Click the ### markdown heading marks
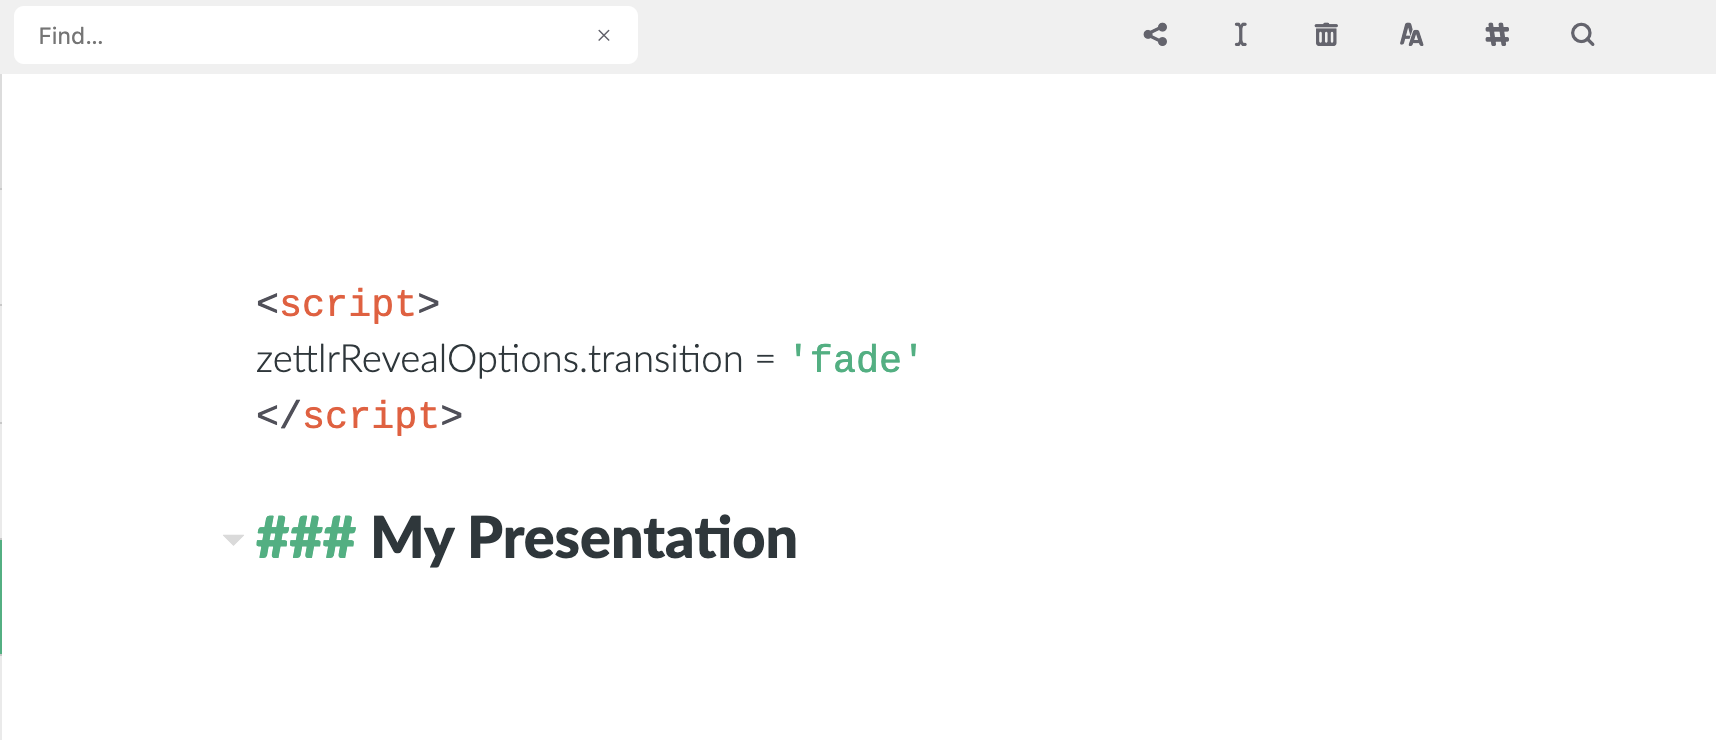 tap(304, 537)
